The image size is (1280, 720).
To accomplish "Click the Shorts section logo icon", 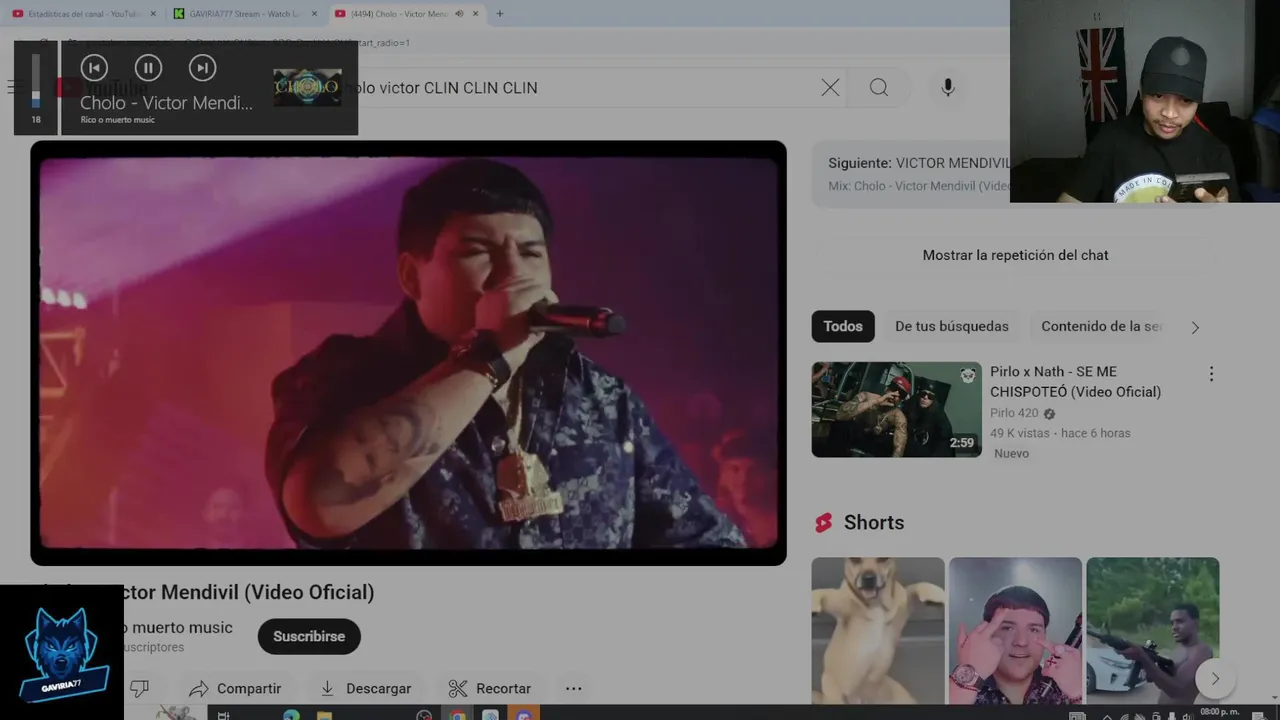I will [823, 523].
